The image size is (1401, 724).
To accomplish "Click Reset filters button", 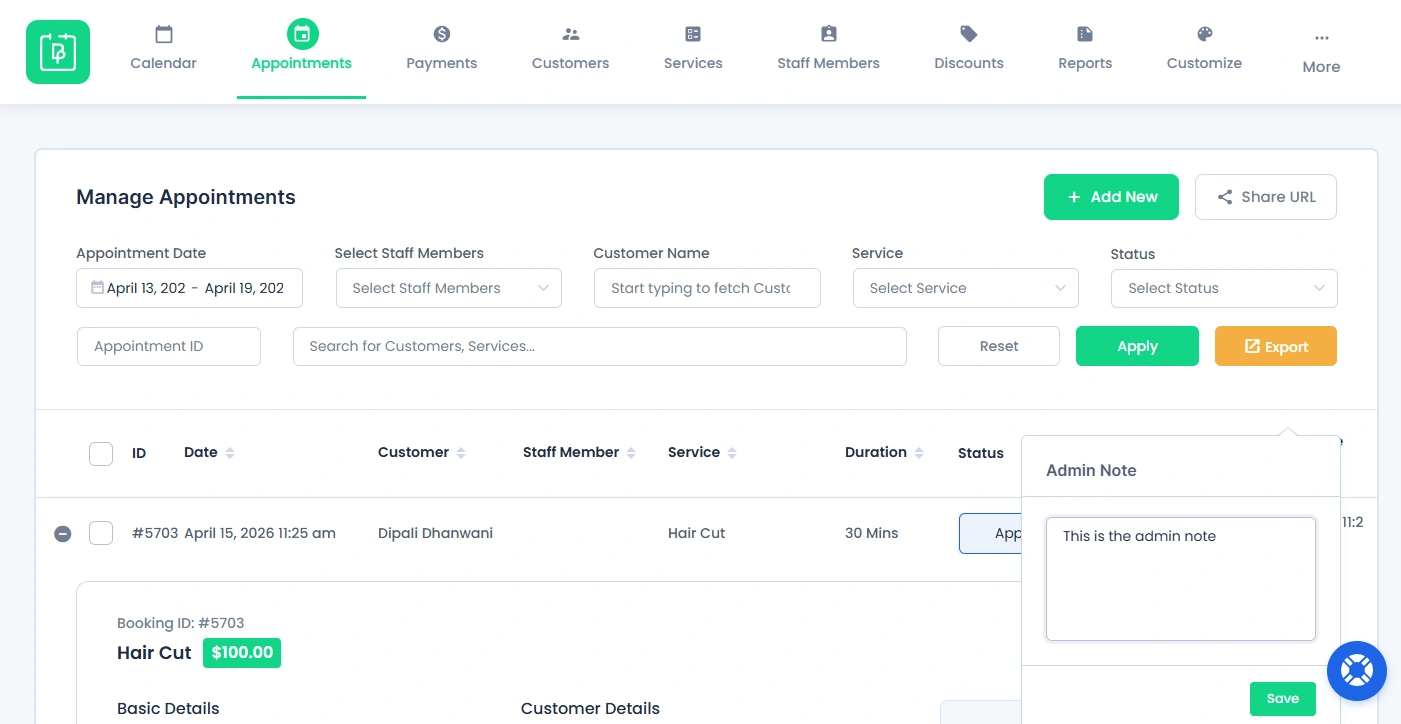I will pyautogui.click(x=999, y=346).
